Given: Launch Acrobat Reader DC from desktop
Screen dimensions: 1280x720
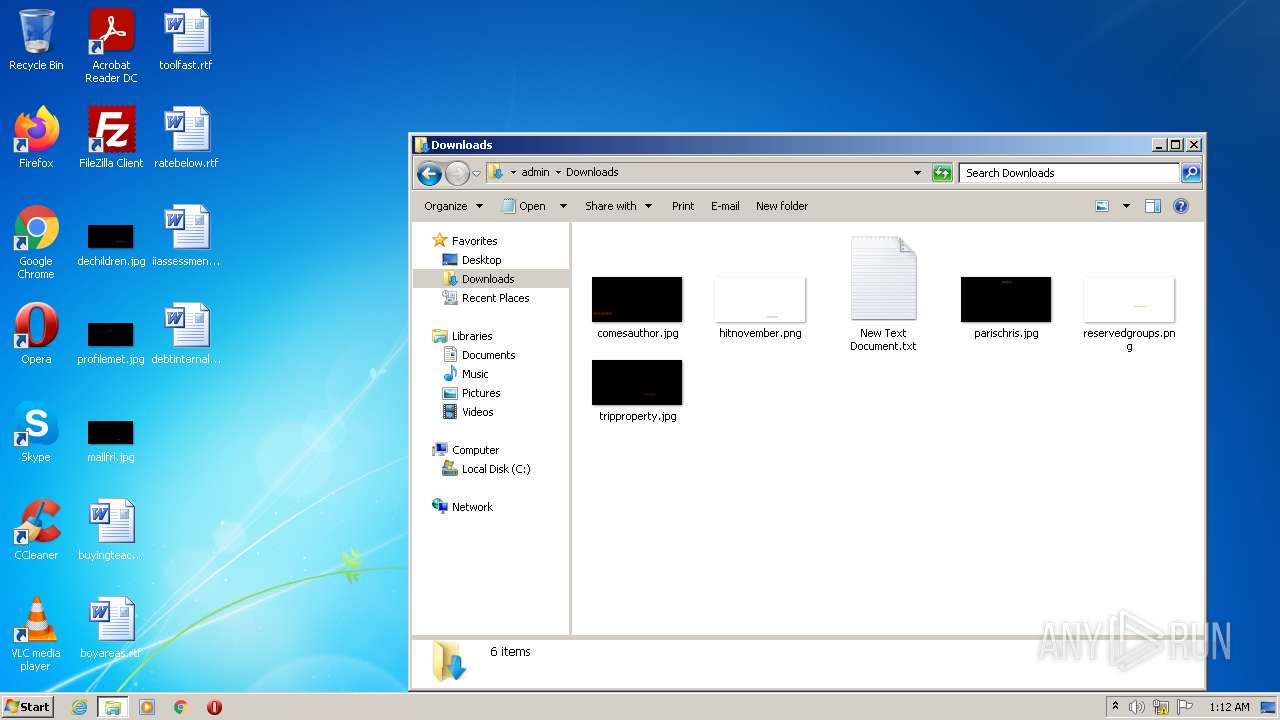Looking at the screenshot, I should [x=111, y=46].
